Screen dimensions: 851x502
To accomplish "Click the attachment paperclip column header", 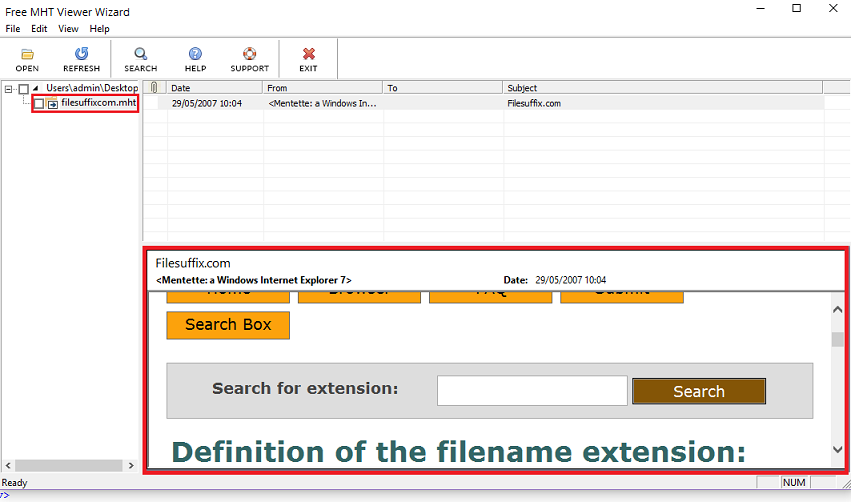I will (x=154, y=87).
